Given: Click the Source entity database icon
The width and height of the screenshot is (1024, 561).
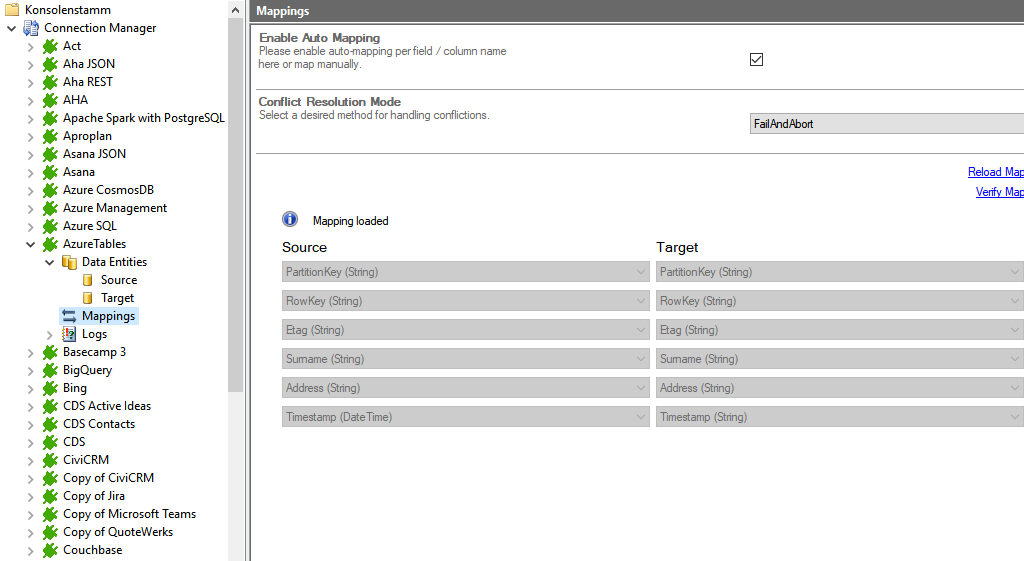Looking at the screenshot, I should point(88,280).
